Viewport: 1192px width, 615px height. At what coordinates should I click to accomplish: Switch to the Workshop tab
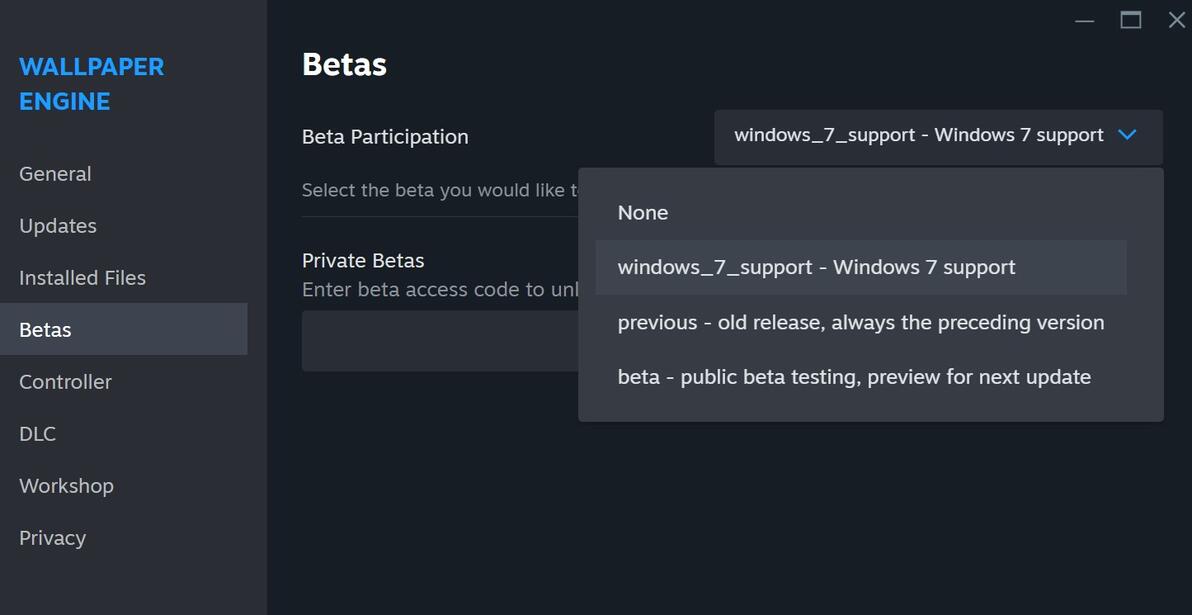click(x=66, y=486)
